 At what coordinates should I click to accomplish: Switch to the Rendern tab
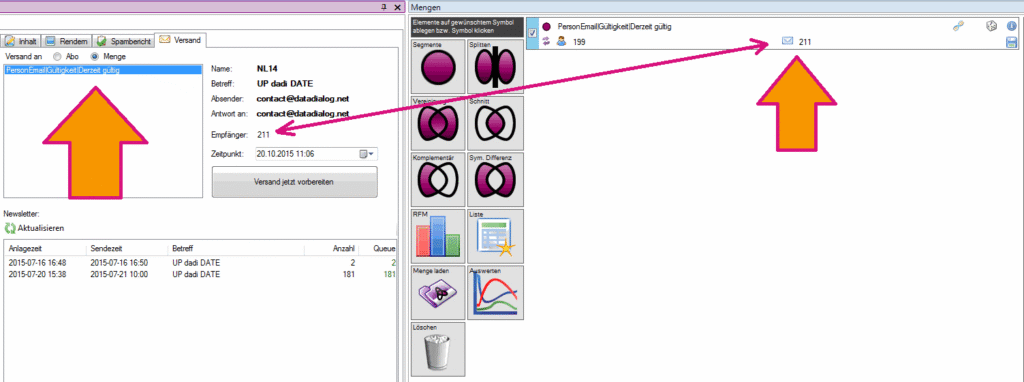[x=66, y=41]
